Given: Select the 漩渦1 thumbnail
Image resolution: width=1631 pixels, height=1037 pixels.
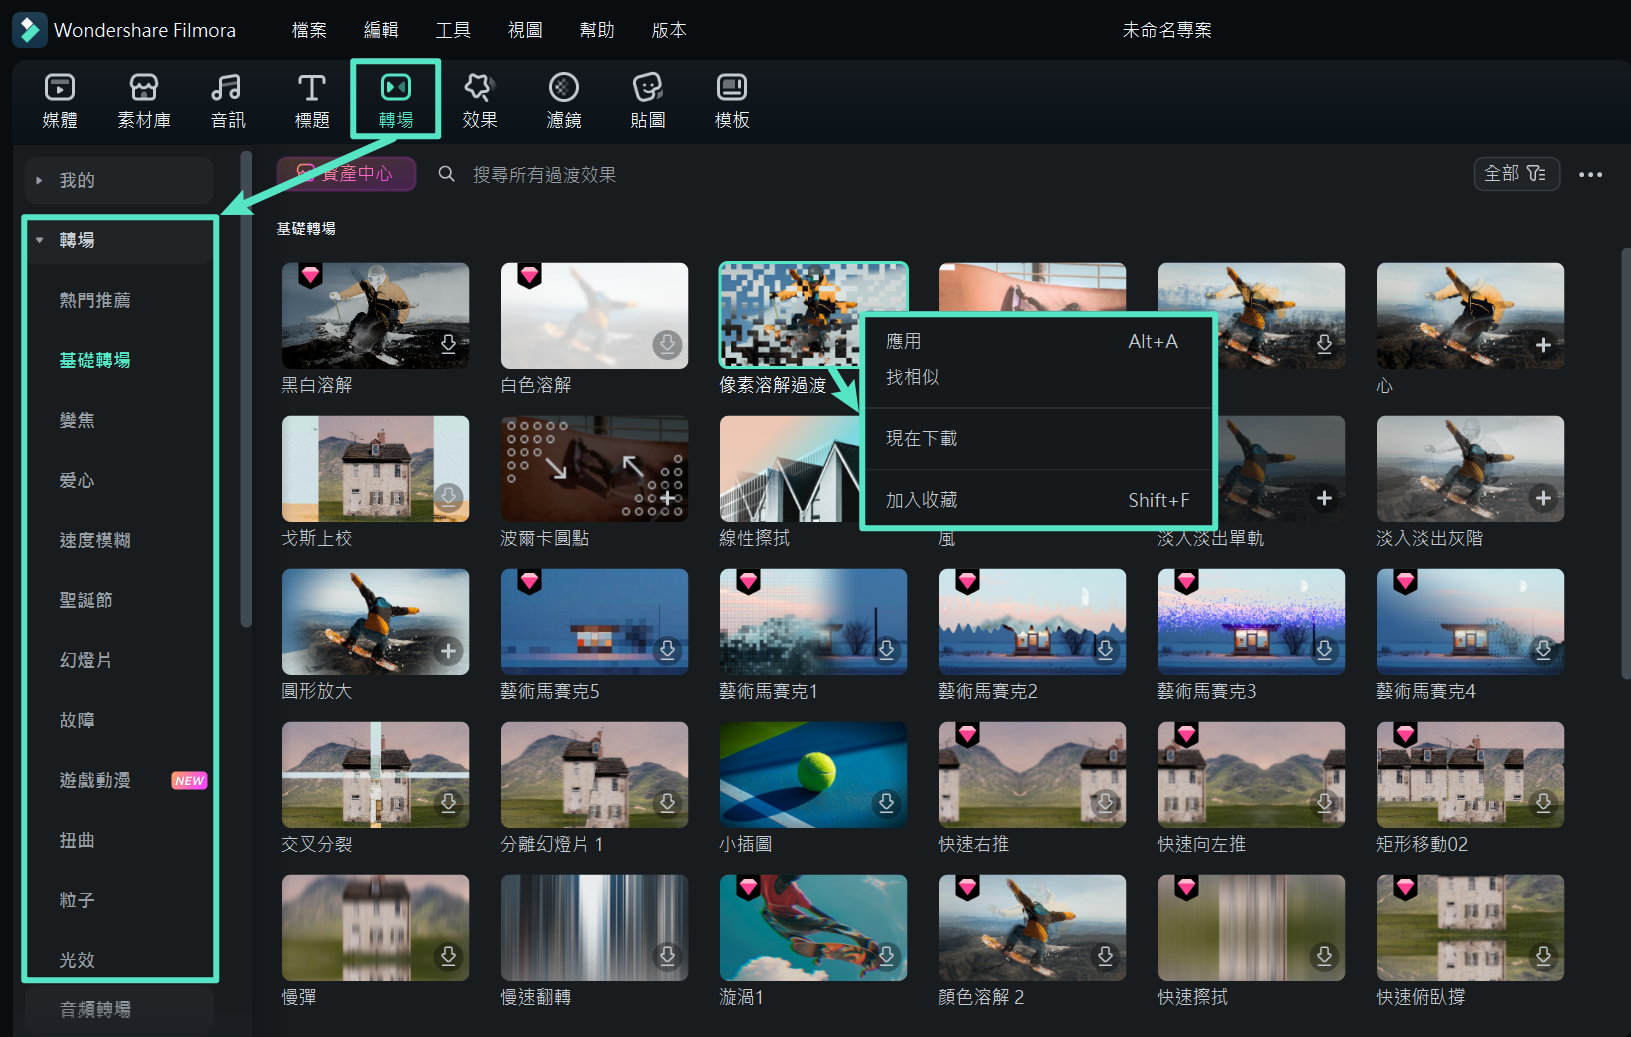Looking at the screenshot, I should (x=814, y=927).
